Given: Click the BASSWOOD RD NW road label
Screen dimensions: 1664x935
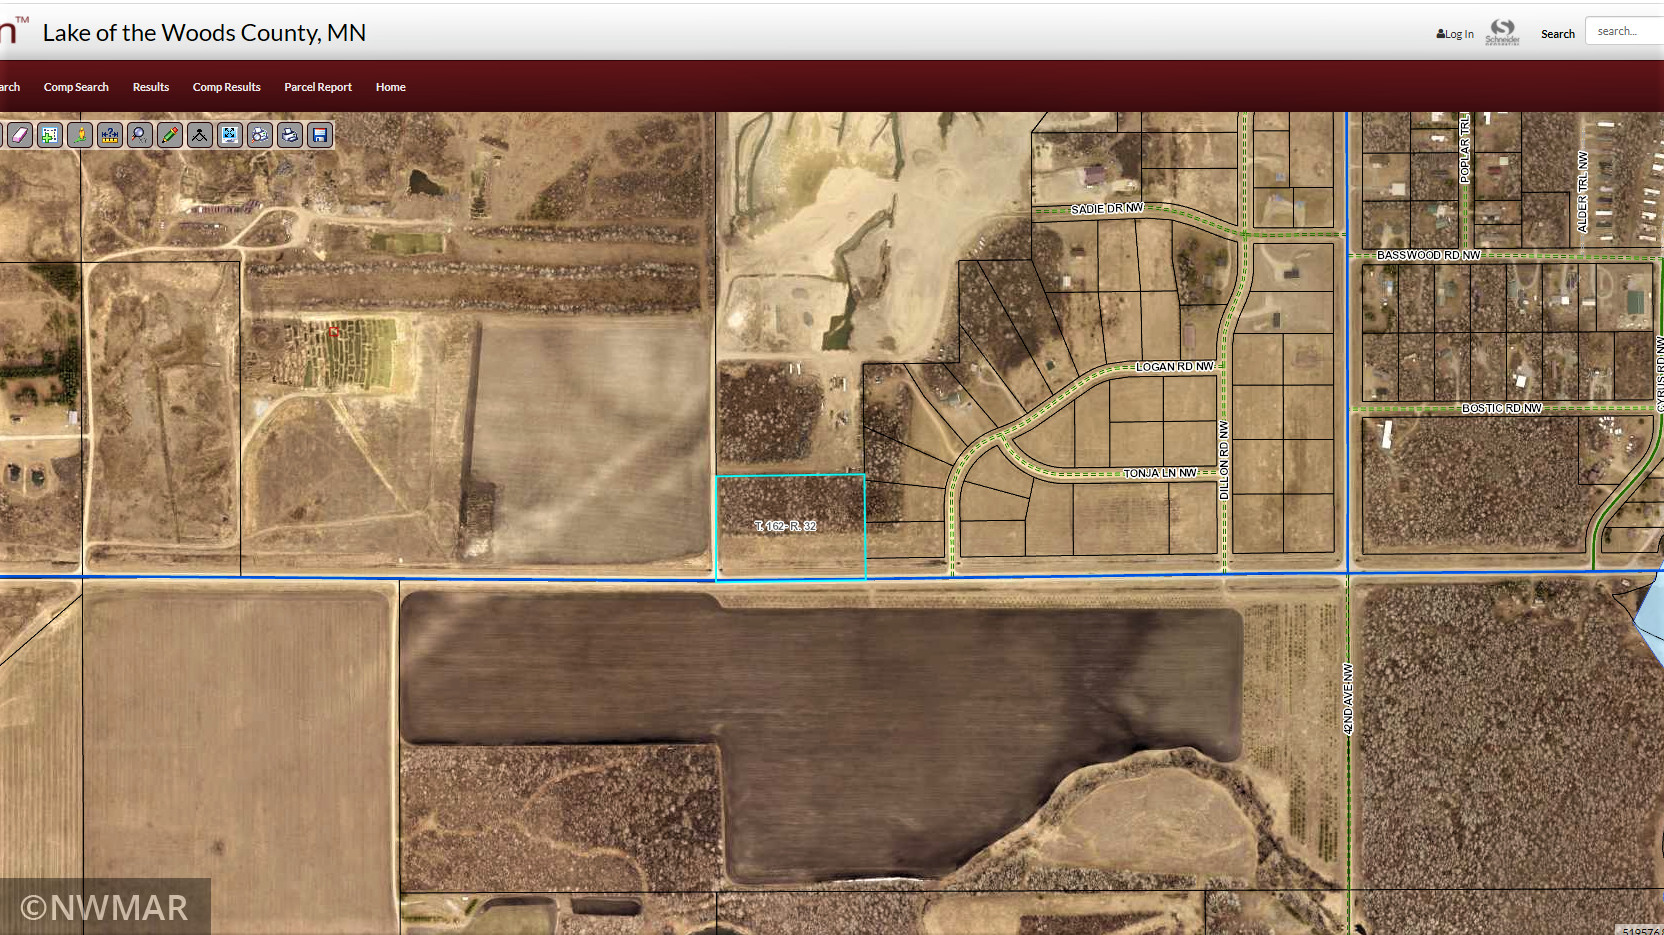Looking at the screenshot, I should click(x=1428, y=255).
